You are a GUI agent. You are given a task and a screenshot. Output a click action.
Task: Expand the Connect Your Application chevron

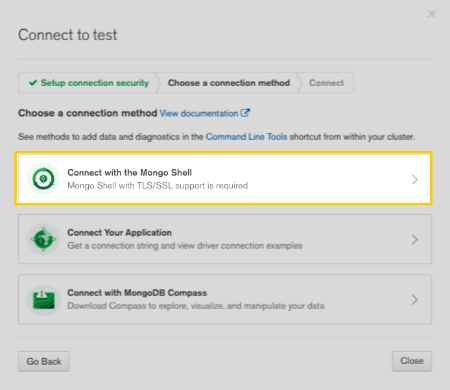(x=414, y=239)
